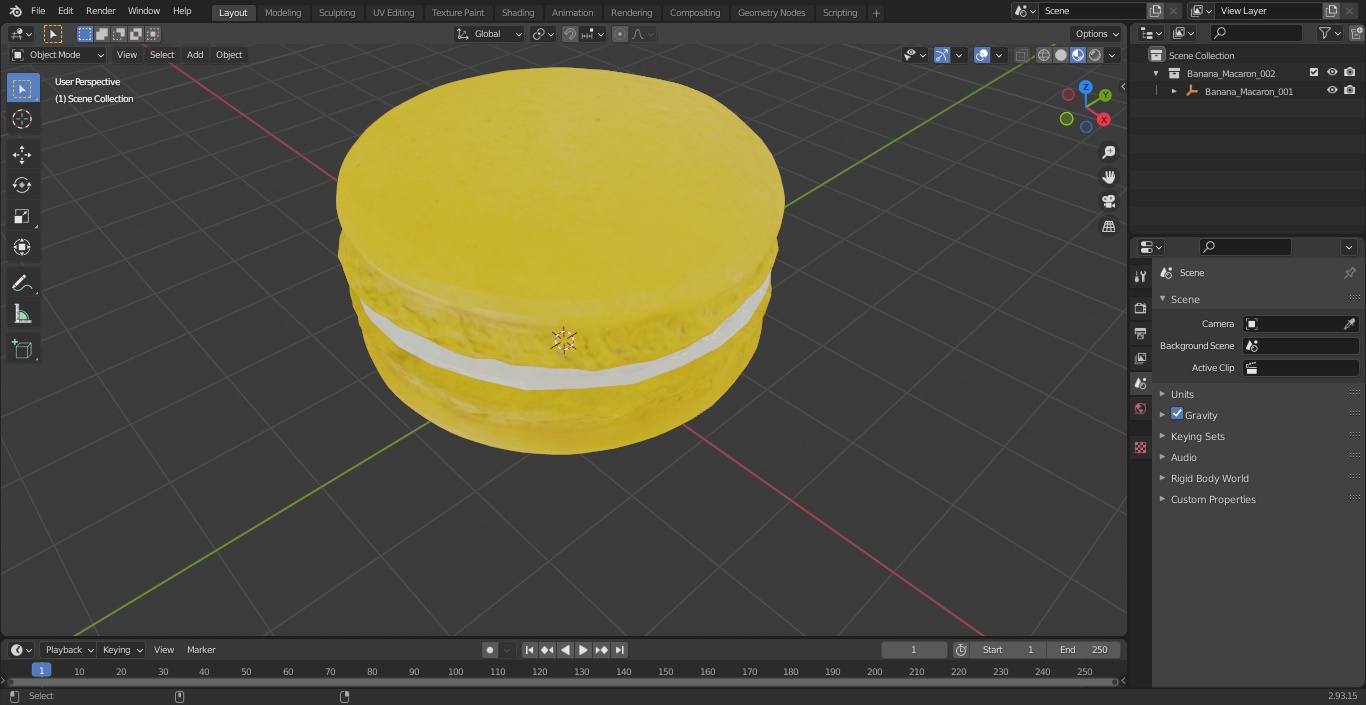
Task: Switch to the Sculpting workspace tab
Action: (x=337, y=13)
